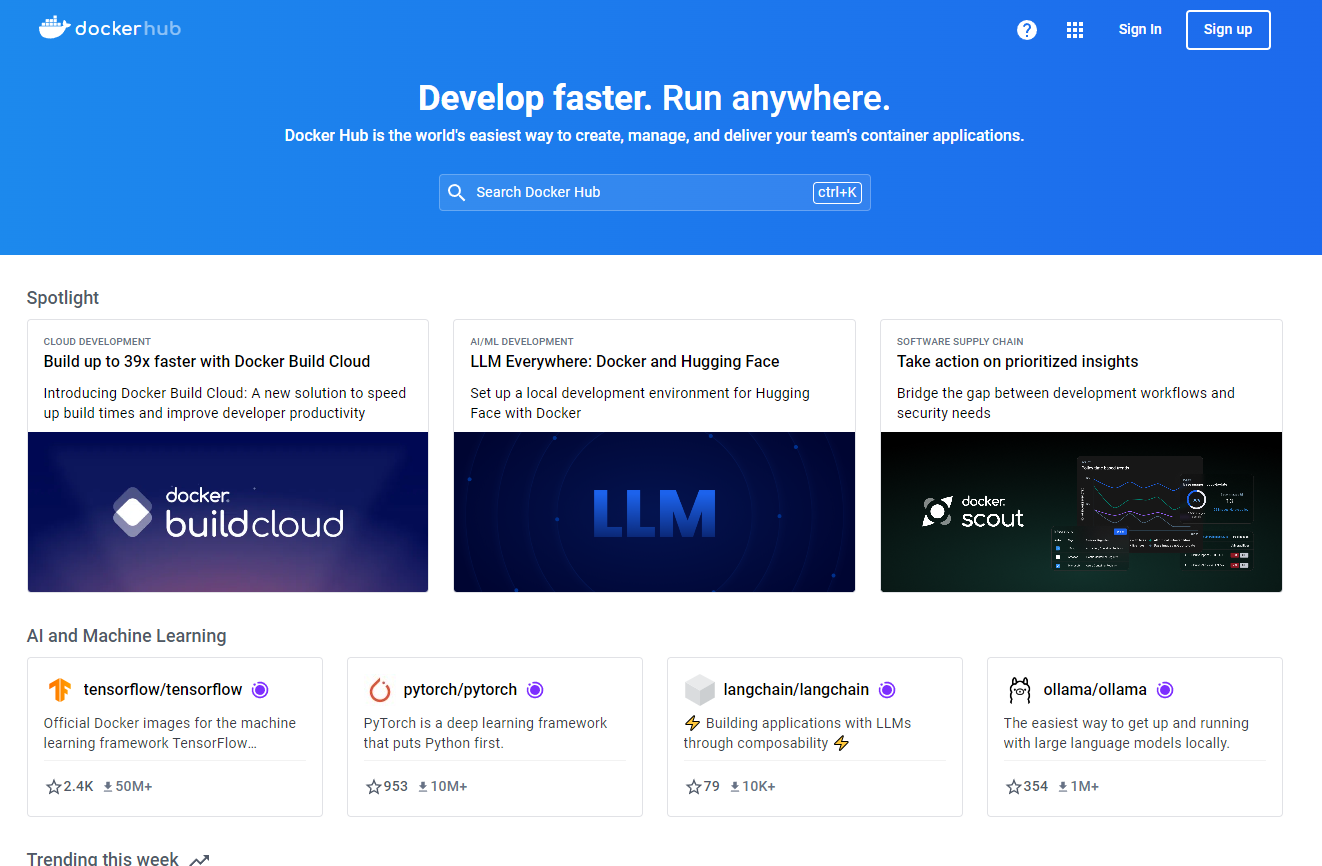
Task: Click the 1M+ downloads count on ollama
Action: tap(1085, 787)
